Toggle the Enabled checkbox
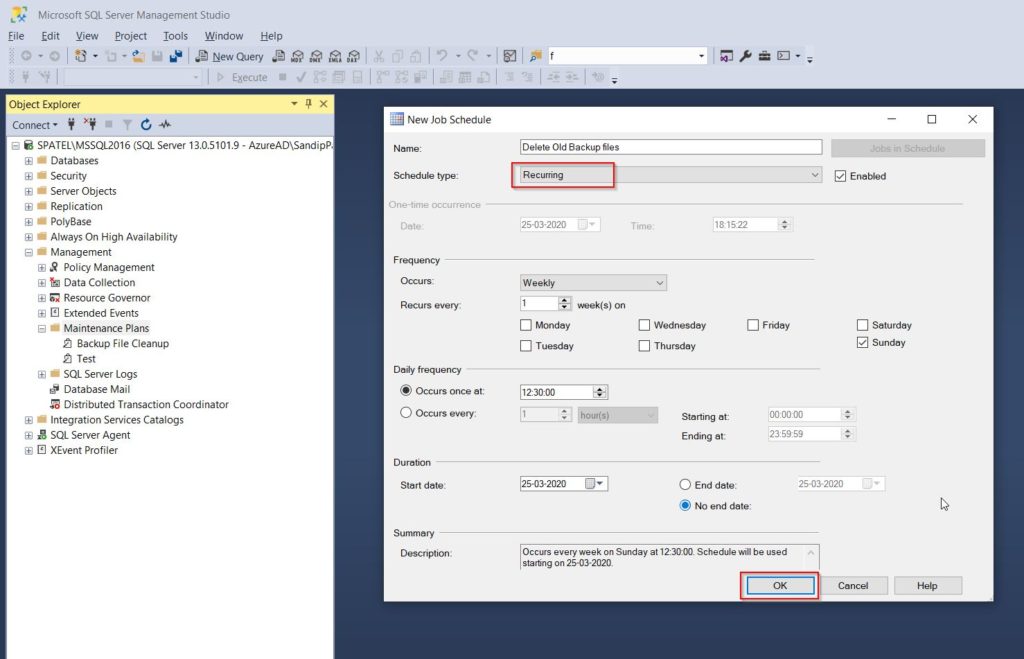Viewport: 1024px width, 659px height. click(840, 176)
